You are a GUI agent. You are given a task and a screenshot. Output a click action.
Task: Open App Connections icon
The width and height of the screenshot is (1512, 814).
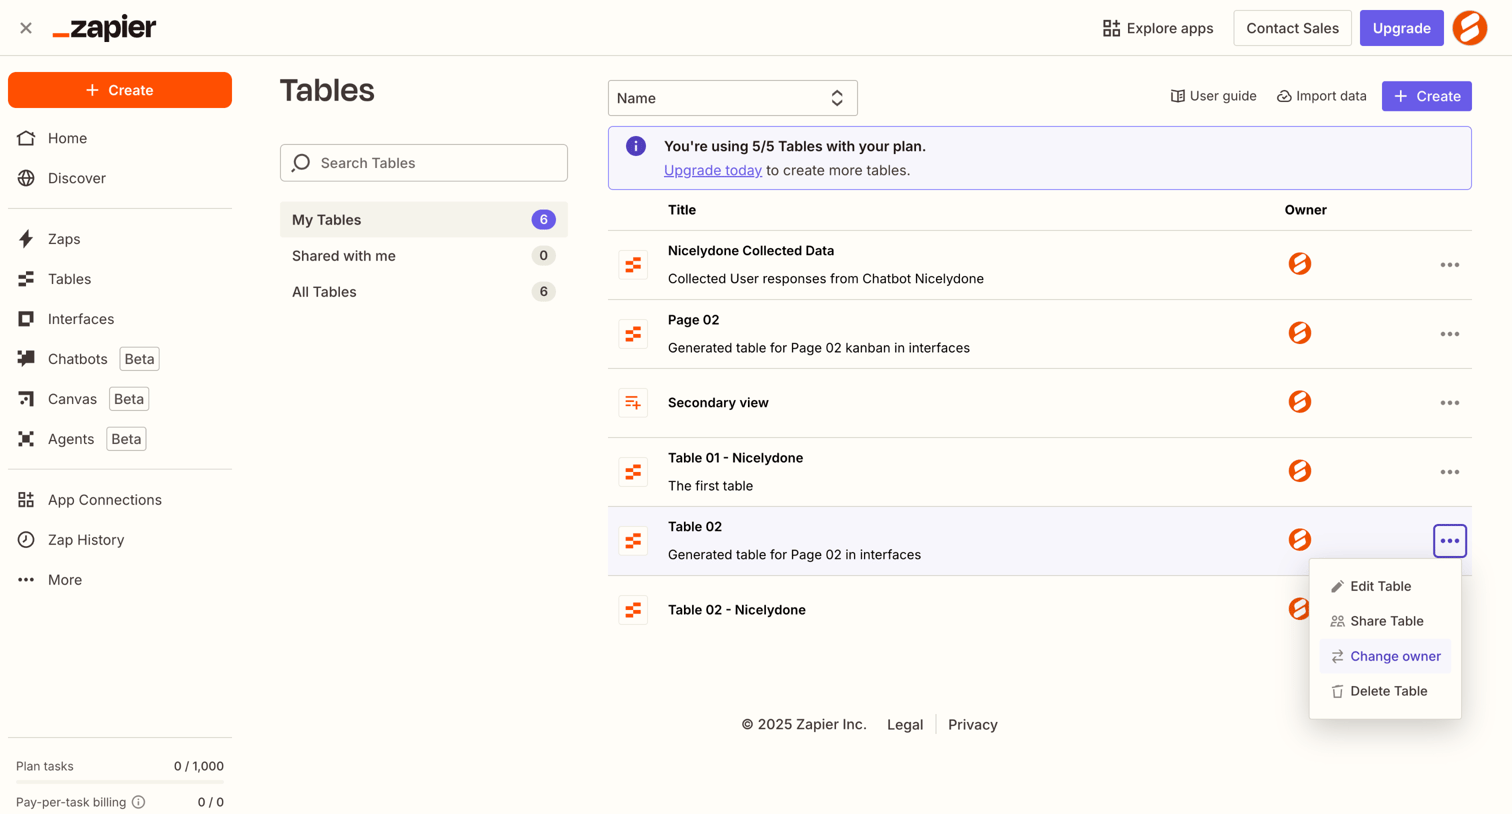pyautogui.click(x=26, y=500)
